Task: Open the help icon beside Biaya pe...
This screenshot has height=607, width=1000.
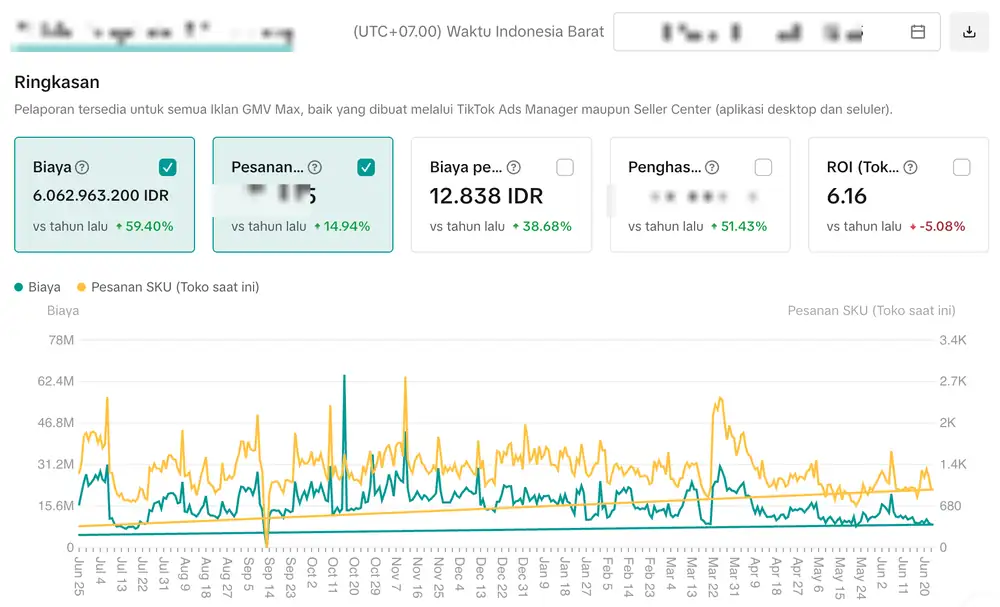Action: pos(513,168)
